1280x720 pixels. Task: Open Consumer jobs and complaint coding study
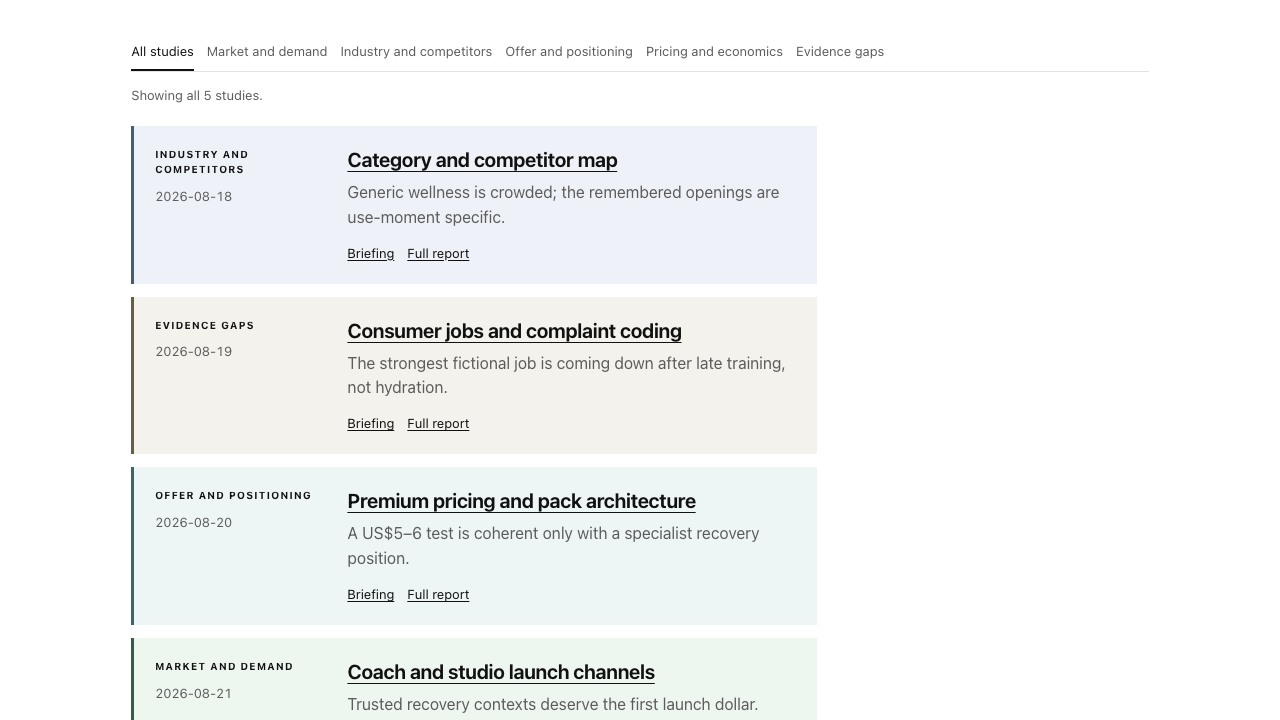pos(514,331)
